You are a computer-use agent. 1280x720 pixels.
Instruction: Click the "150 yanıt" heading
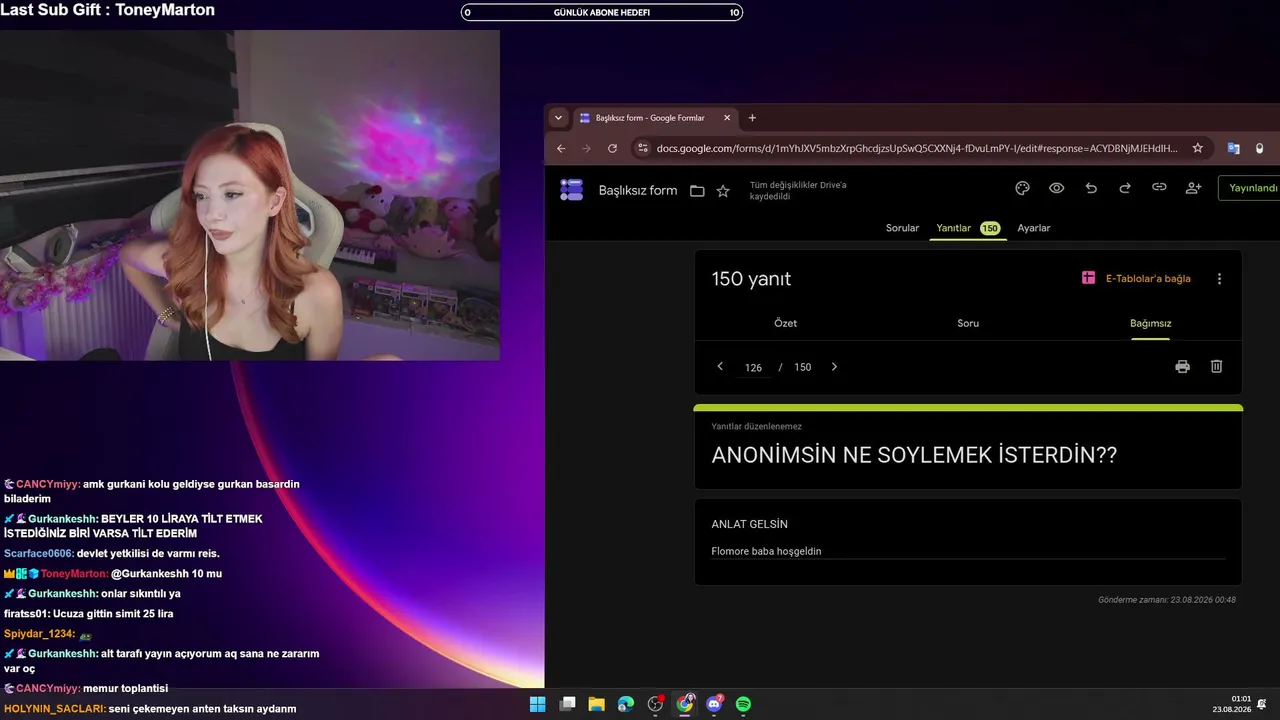point(751,279)
